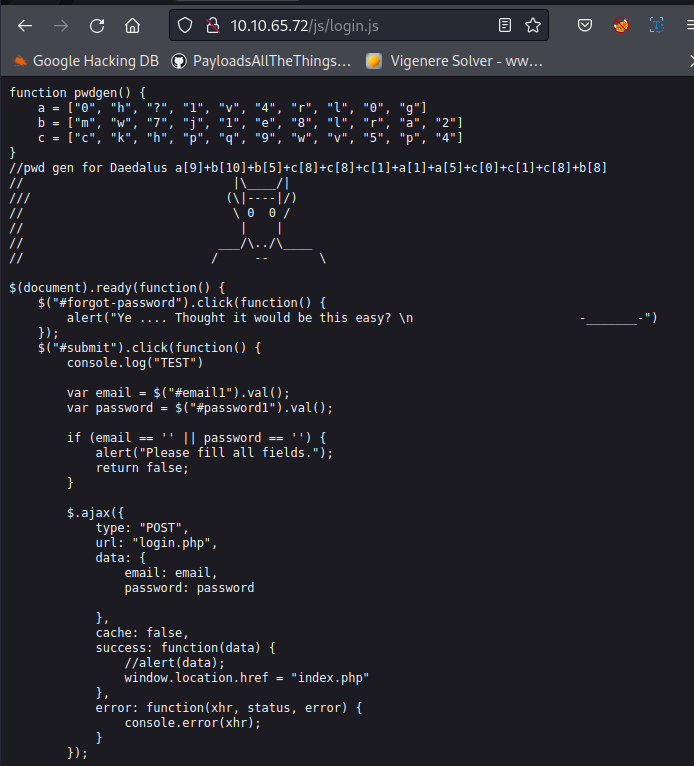The height and width of the screenshot is (766, 694).
Task: Click the pwdgen function definition line
Action: click(x=77, y=92)
